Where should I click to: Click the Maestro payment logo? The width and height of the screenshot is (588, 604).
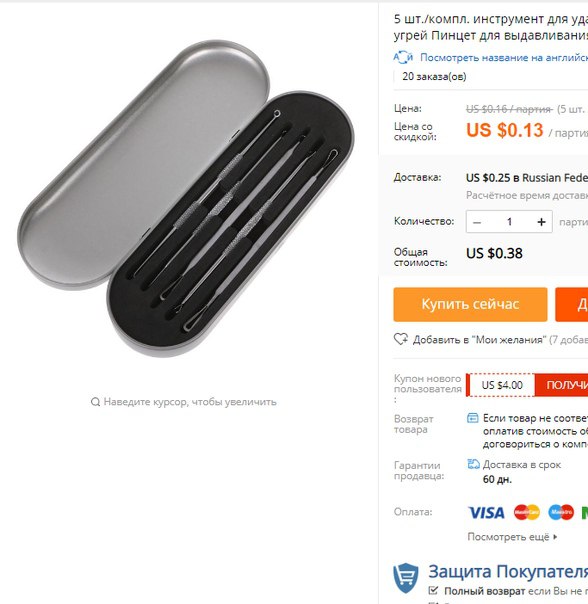pyautogui.click(x=561, y=512)
